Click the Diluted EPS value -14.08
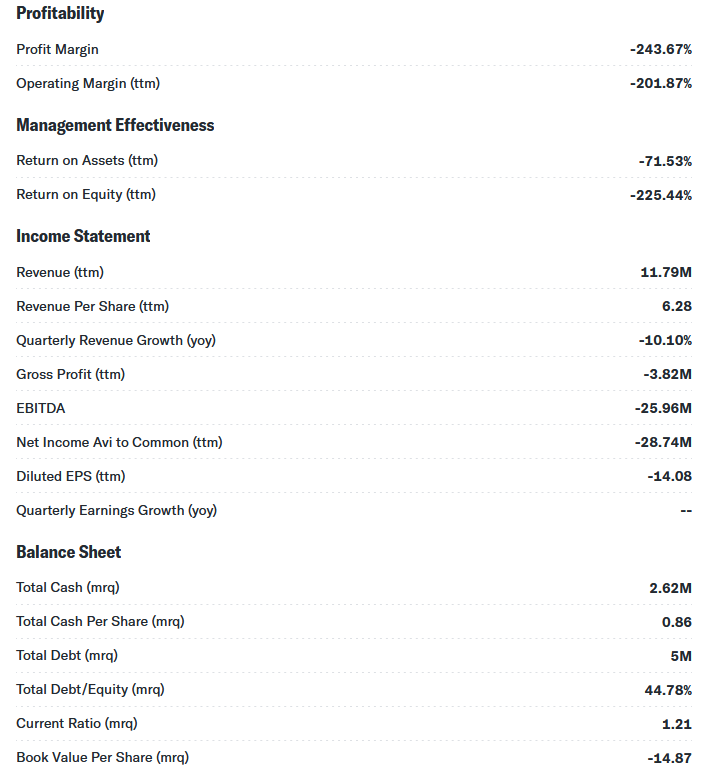705x771 pixels. pos(669,476)
